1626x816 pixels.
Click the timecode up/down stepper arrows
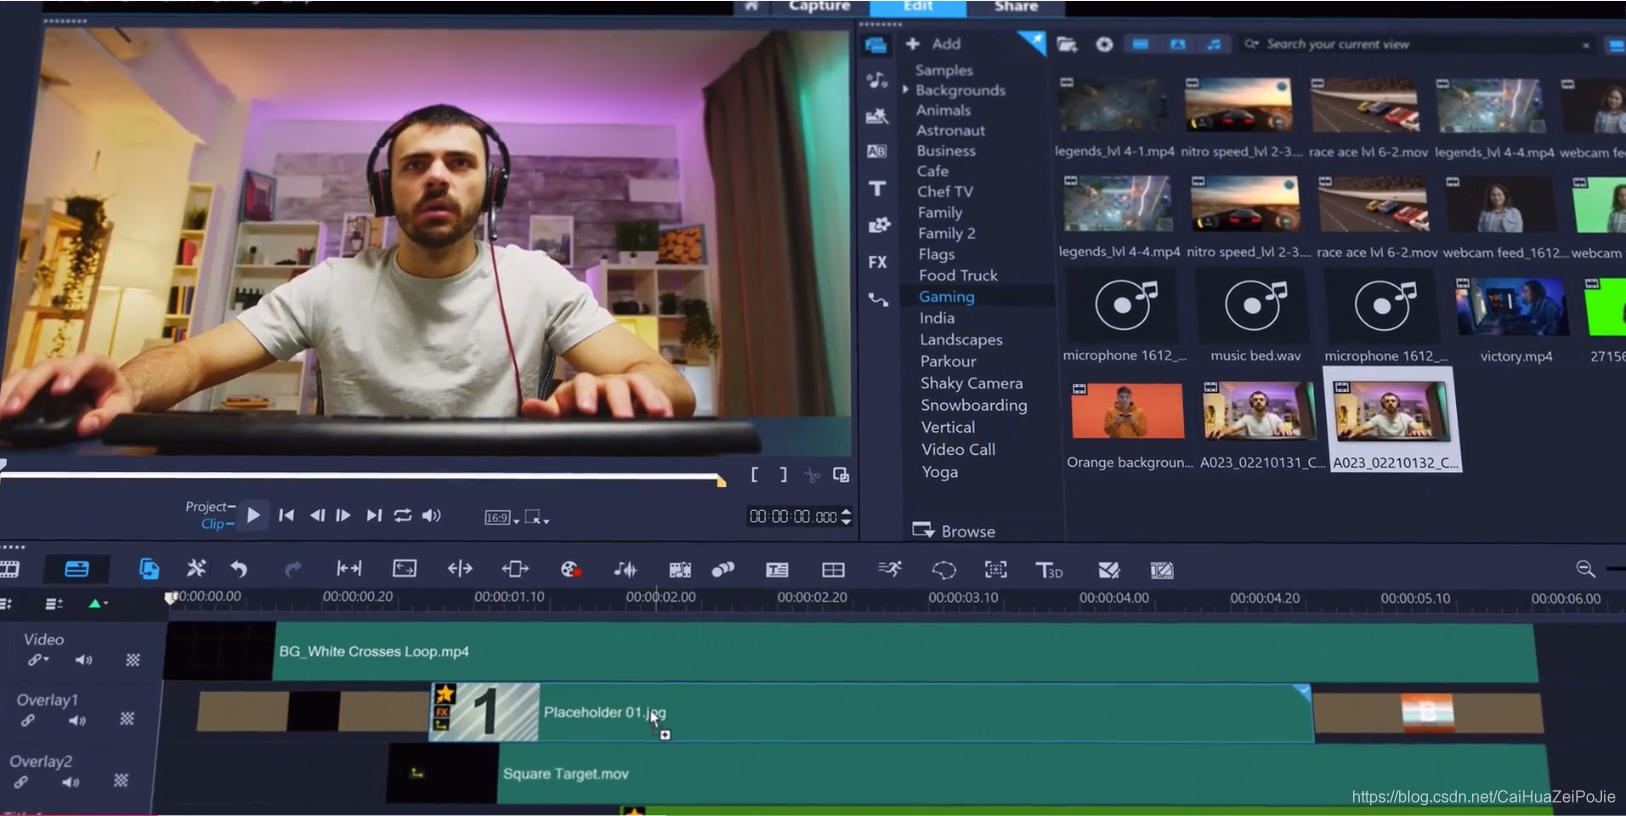(846, 516)
